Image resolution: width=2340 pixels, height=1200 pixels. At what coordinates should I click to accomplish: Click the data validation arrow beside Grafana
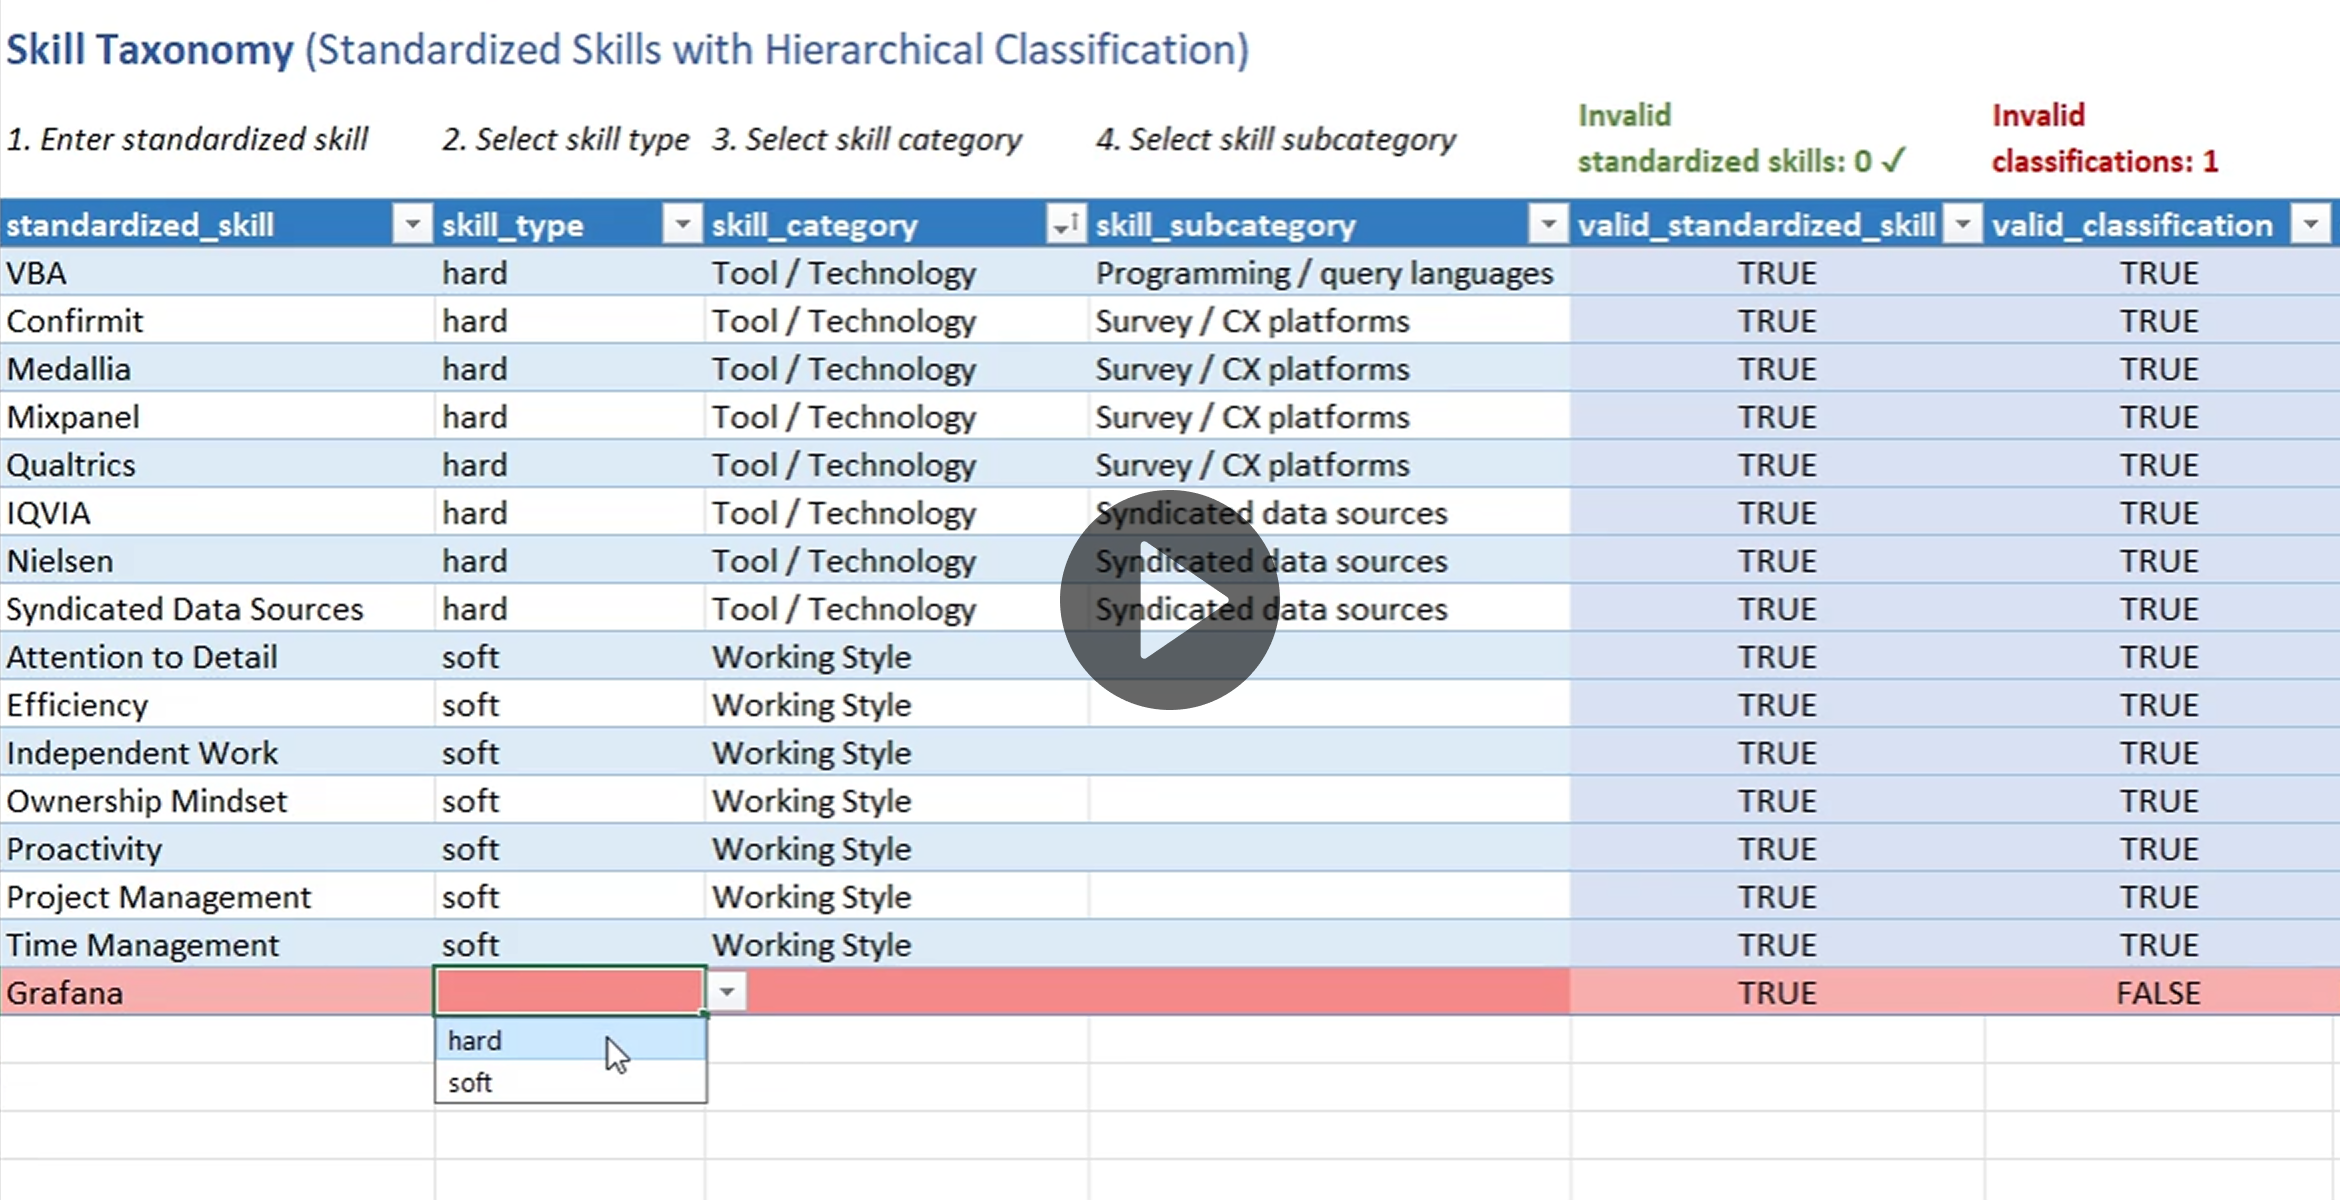[x=728, y=992]
